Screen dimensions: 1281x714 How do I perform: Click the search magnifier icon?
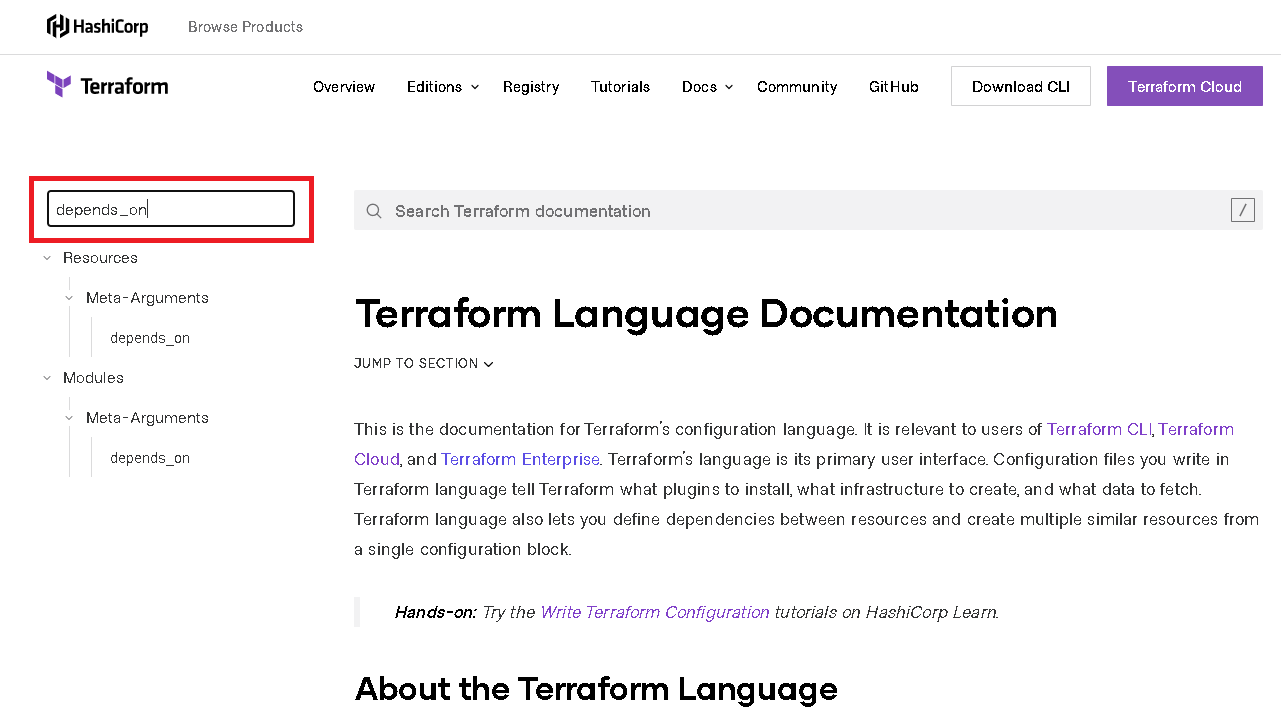pos(374,211)
